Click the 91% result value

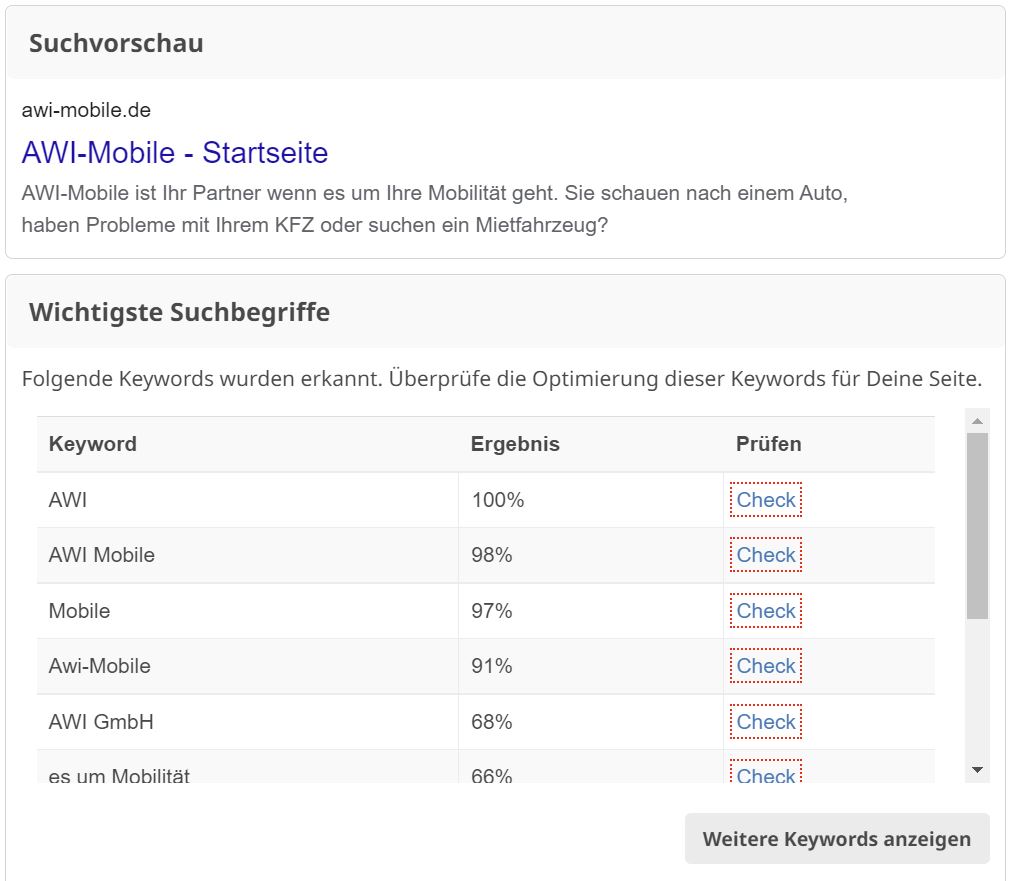click(492, 667)
